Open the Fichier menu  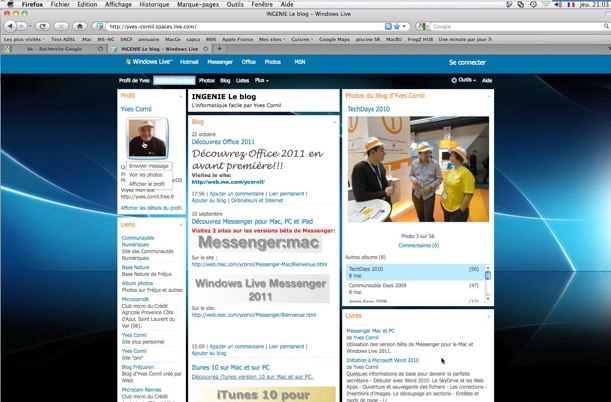click(x=60, y=4)
